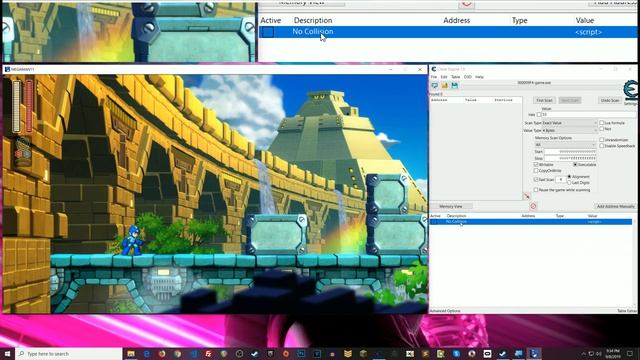Open the Notification Center icon in system tray
This screenshot has width=640, height=360.
pyautogui.click(x=630, y=353)
